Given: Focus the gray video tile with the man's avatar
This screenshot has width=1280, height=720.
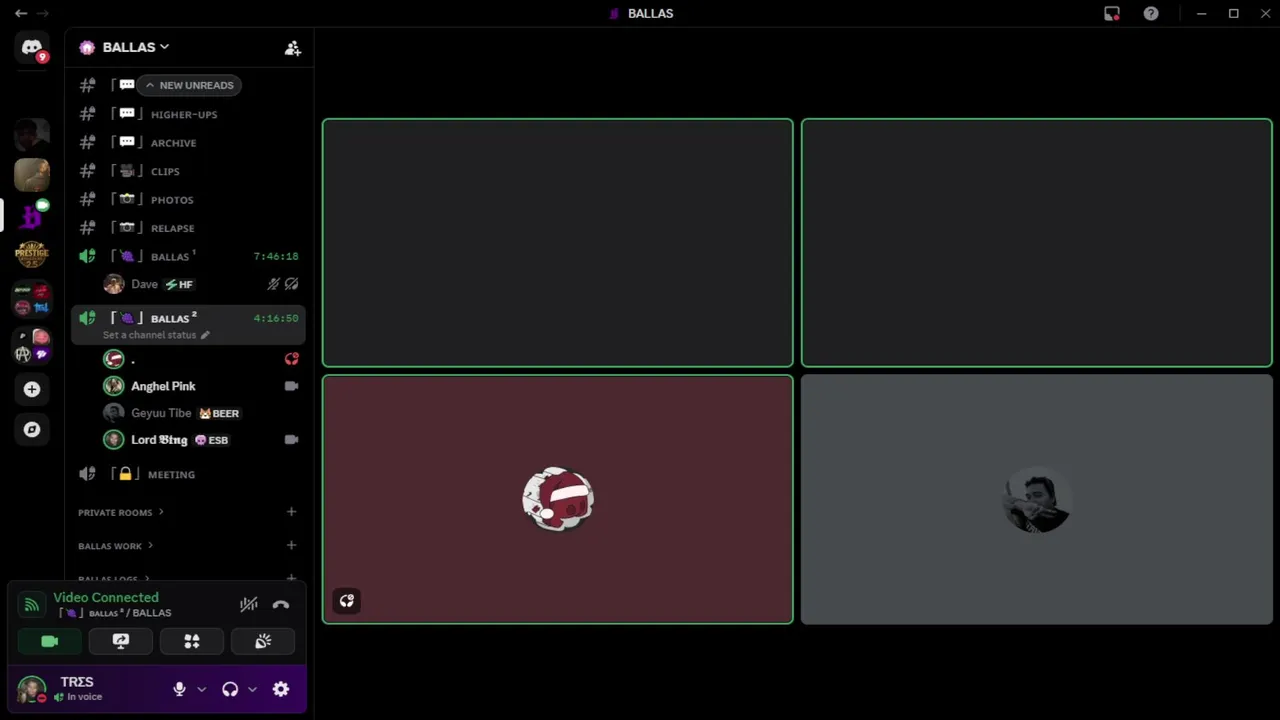Looking at the screenshot, I should click(x=1037, y=499).
